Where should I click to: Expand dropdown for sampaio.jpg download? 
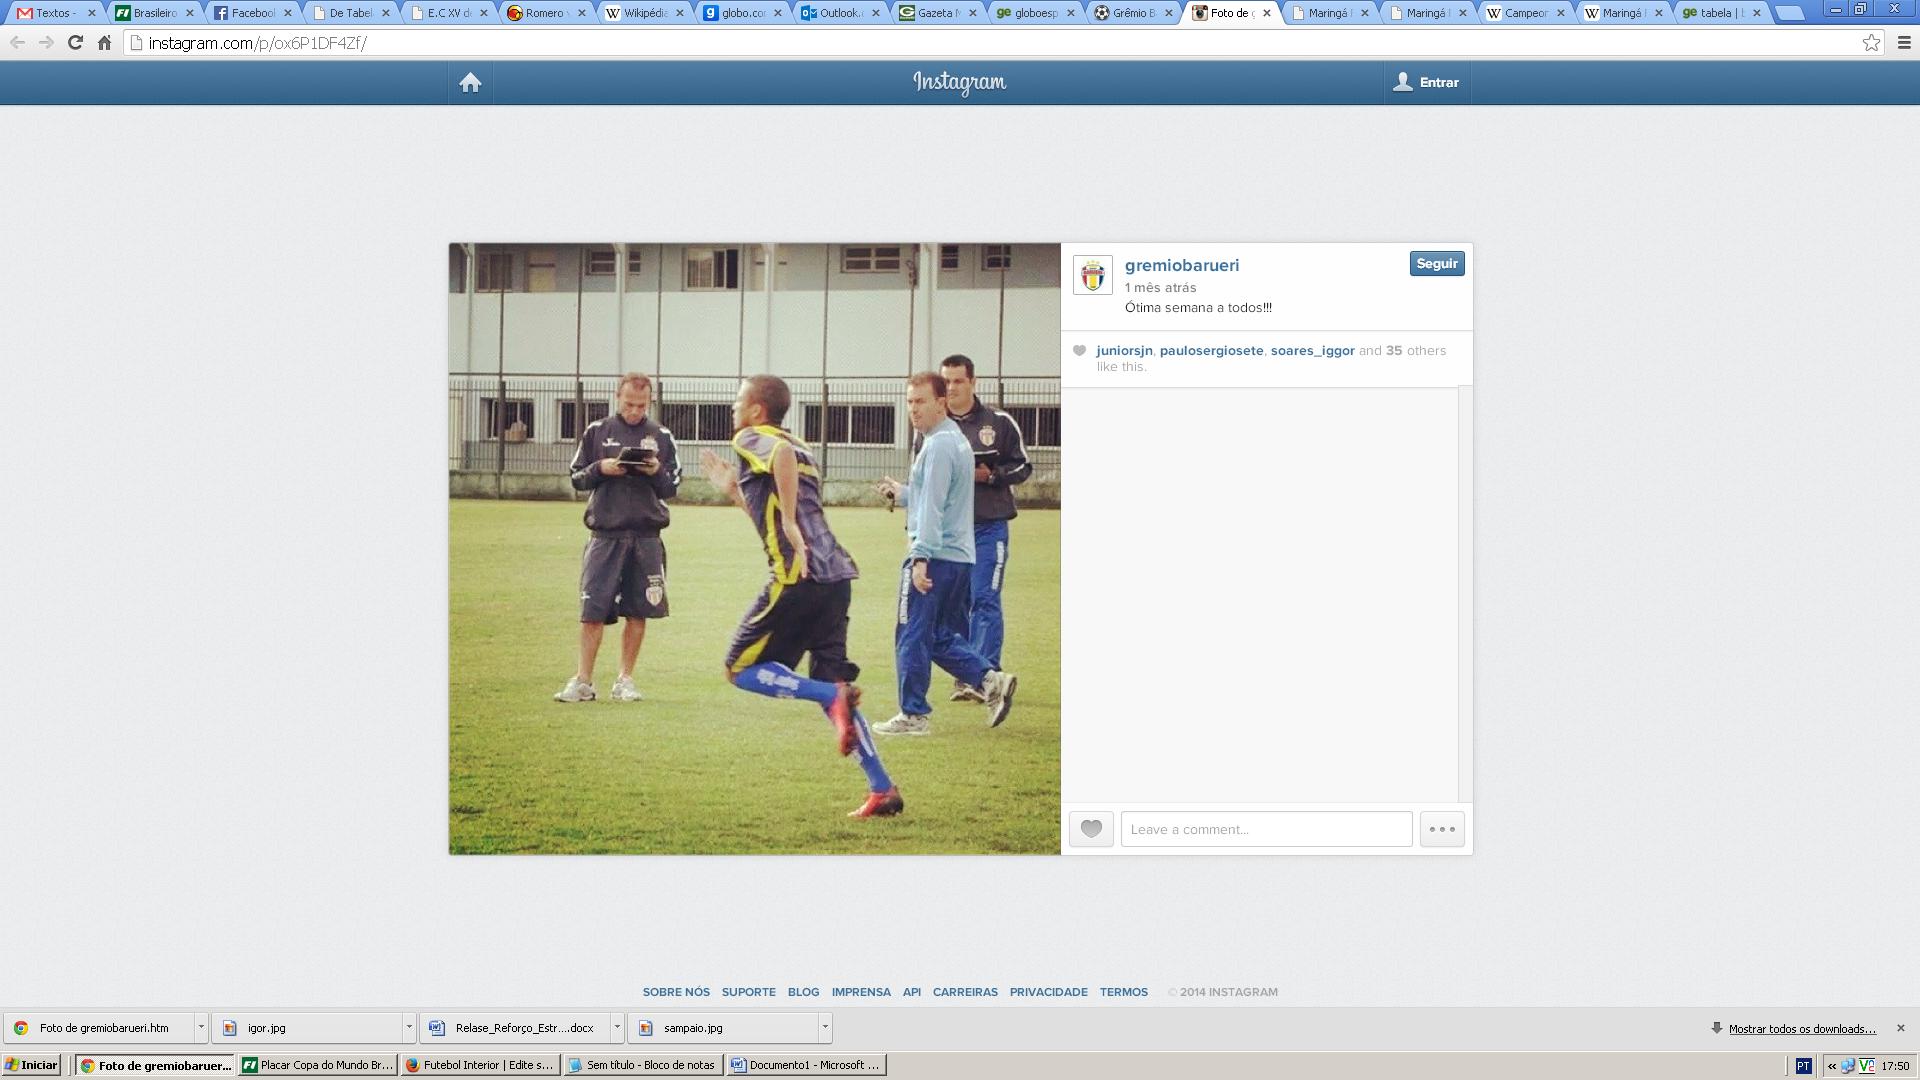(x=825, y=1027)
